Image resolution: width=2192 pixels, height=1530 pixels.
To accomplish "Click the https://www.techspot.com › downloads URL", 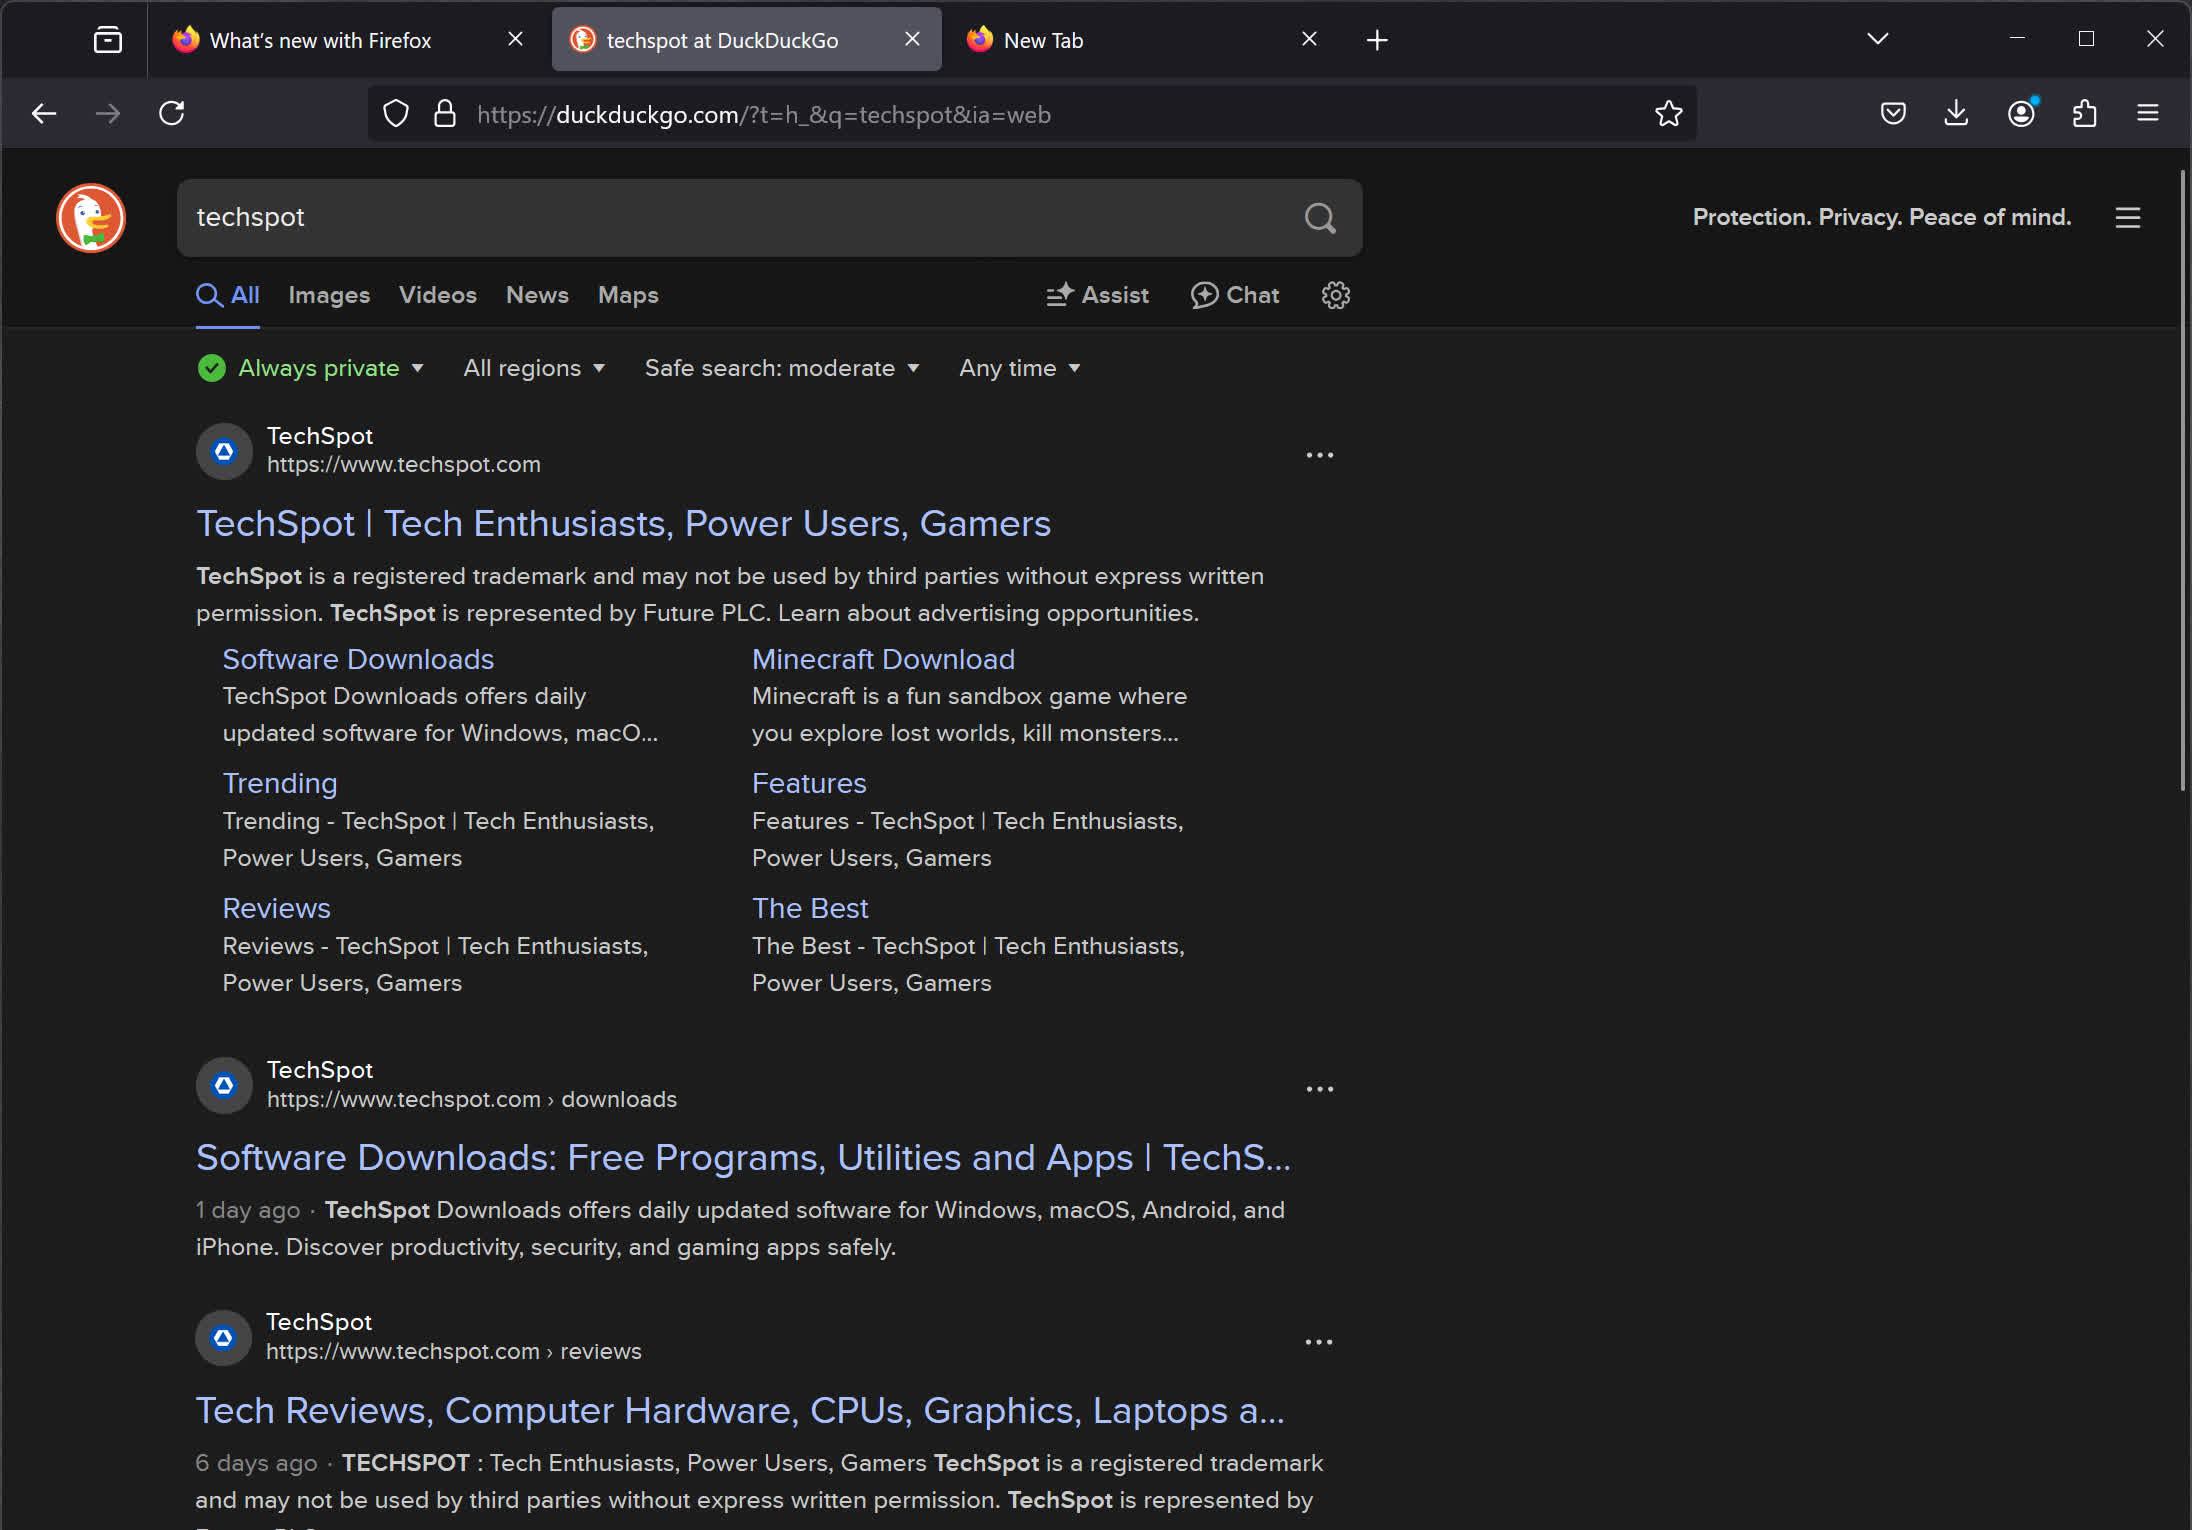I will tap(472, 1099).
